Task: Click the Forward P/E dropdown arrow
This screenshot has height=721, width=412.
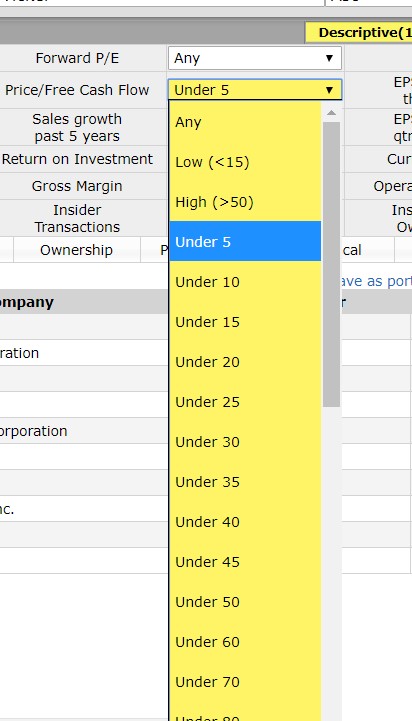Action: point(329,58)
